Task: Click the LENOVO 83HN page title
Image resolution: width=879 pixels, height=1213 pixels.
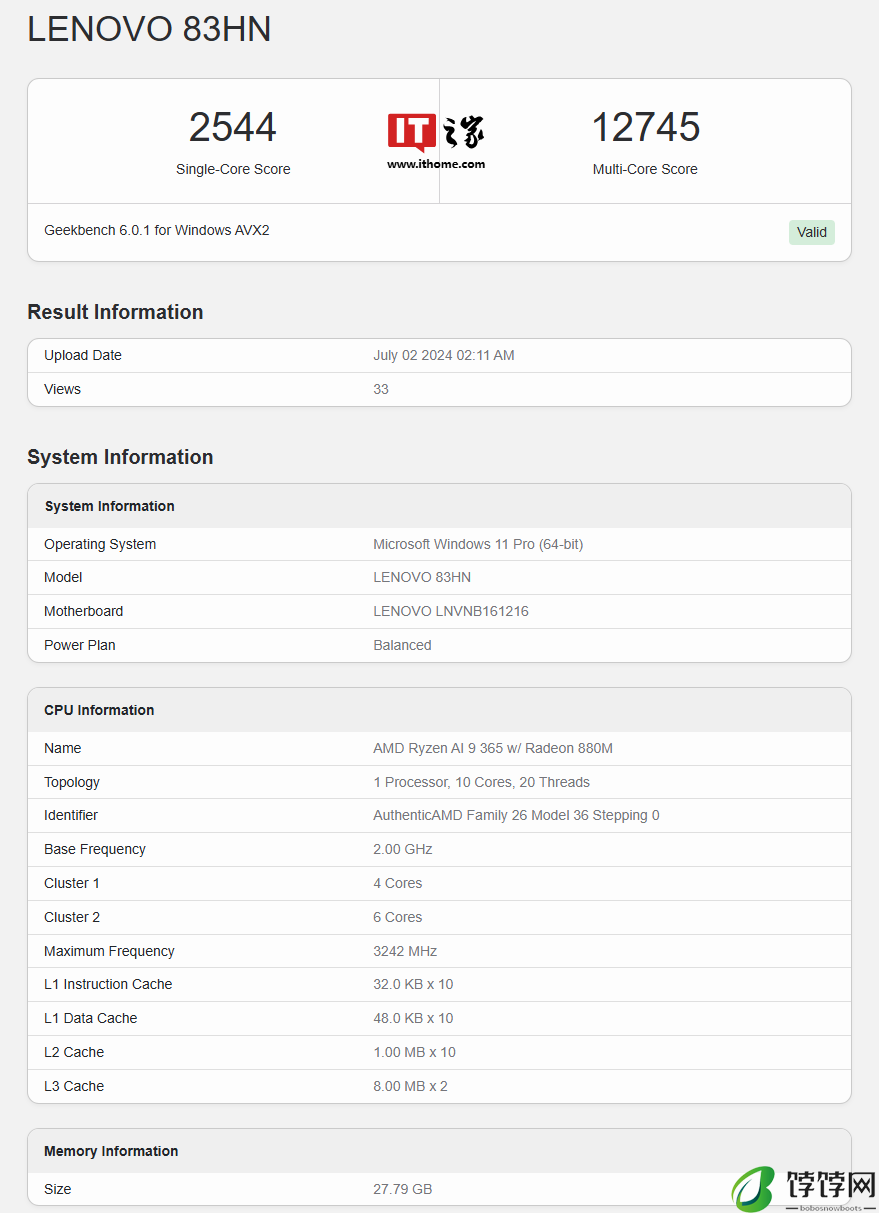Action: [149, 29]
